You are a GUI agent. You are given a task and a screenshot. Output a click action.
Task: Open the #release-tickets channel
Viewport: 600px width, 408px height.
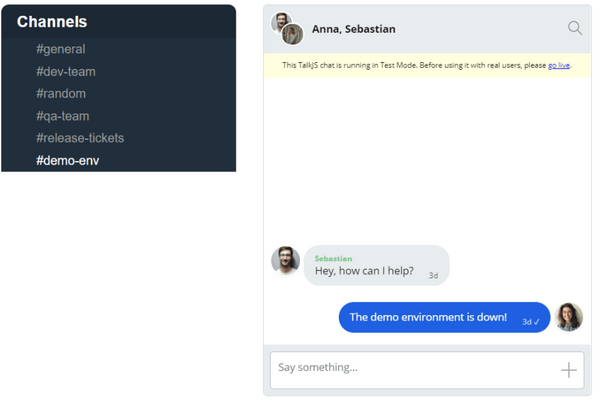(x=80, y=138)
